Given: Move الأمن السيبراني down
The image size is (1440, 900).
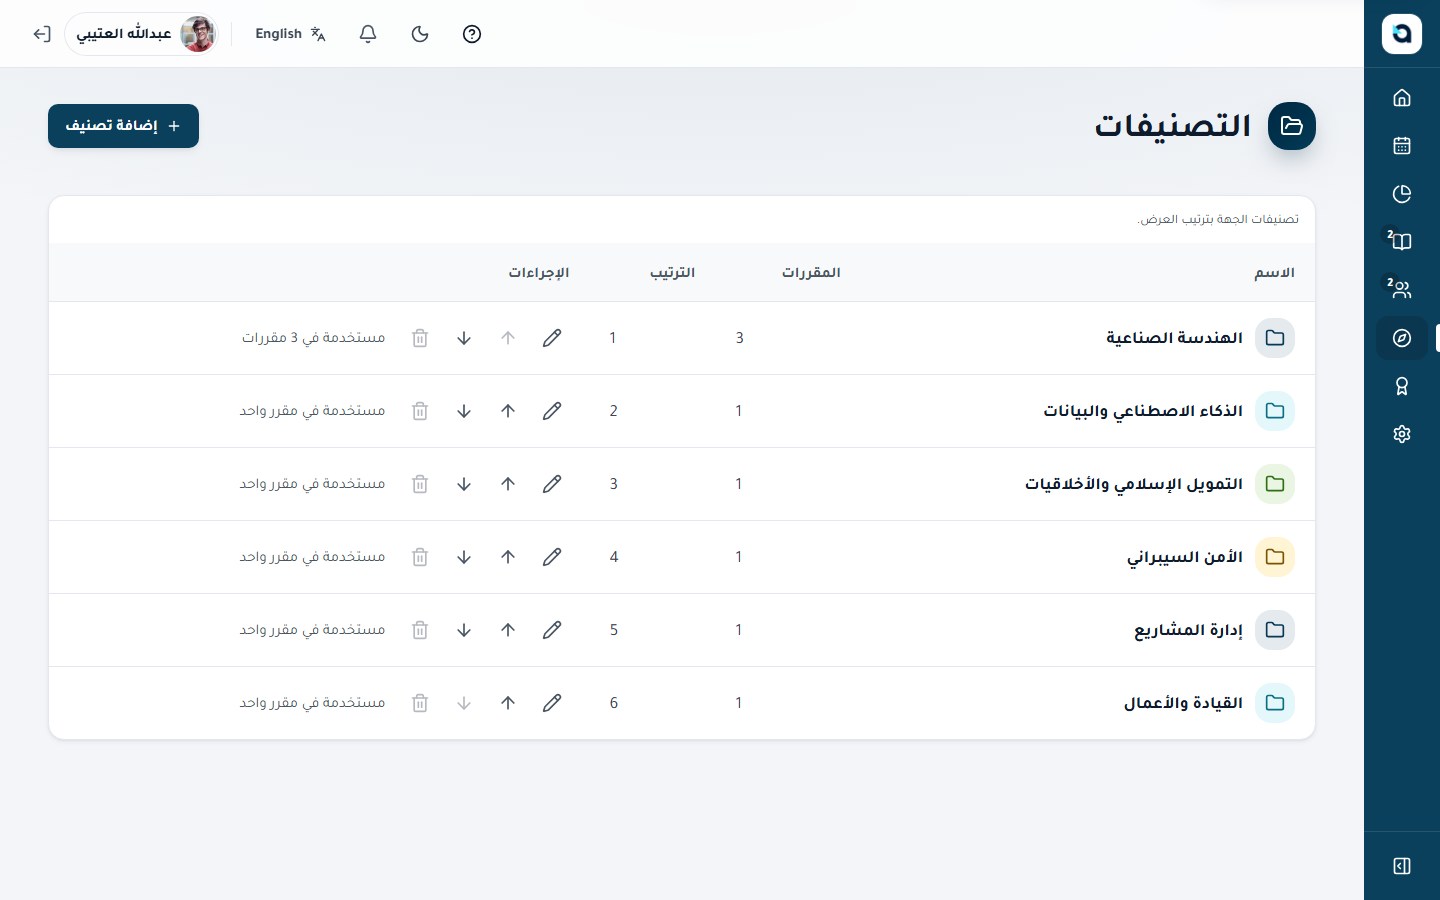Looking at the screenshot, I should click(464, 557).
